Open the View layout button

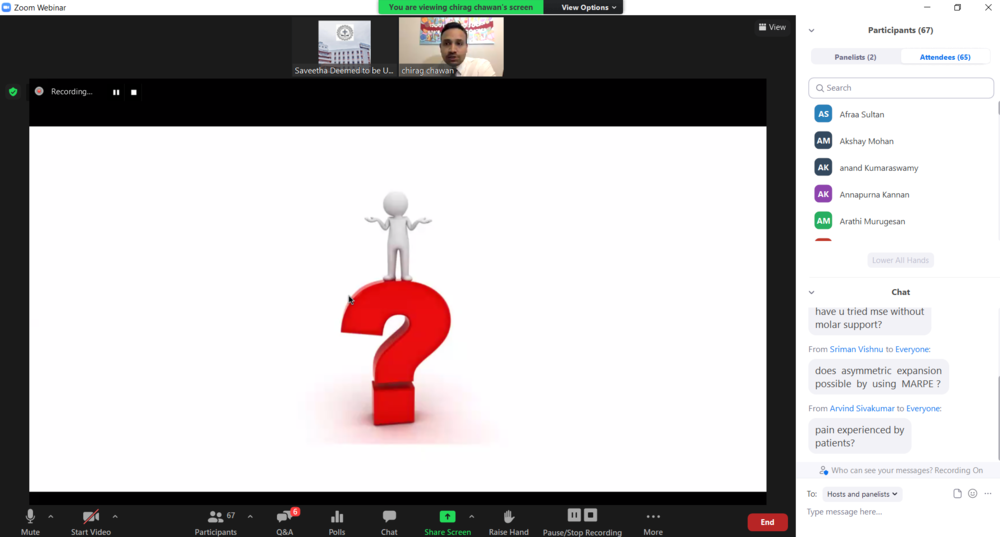772,27
